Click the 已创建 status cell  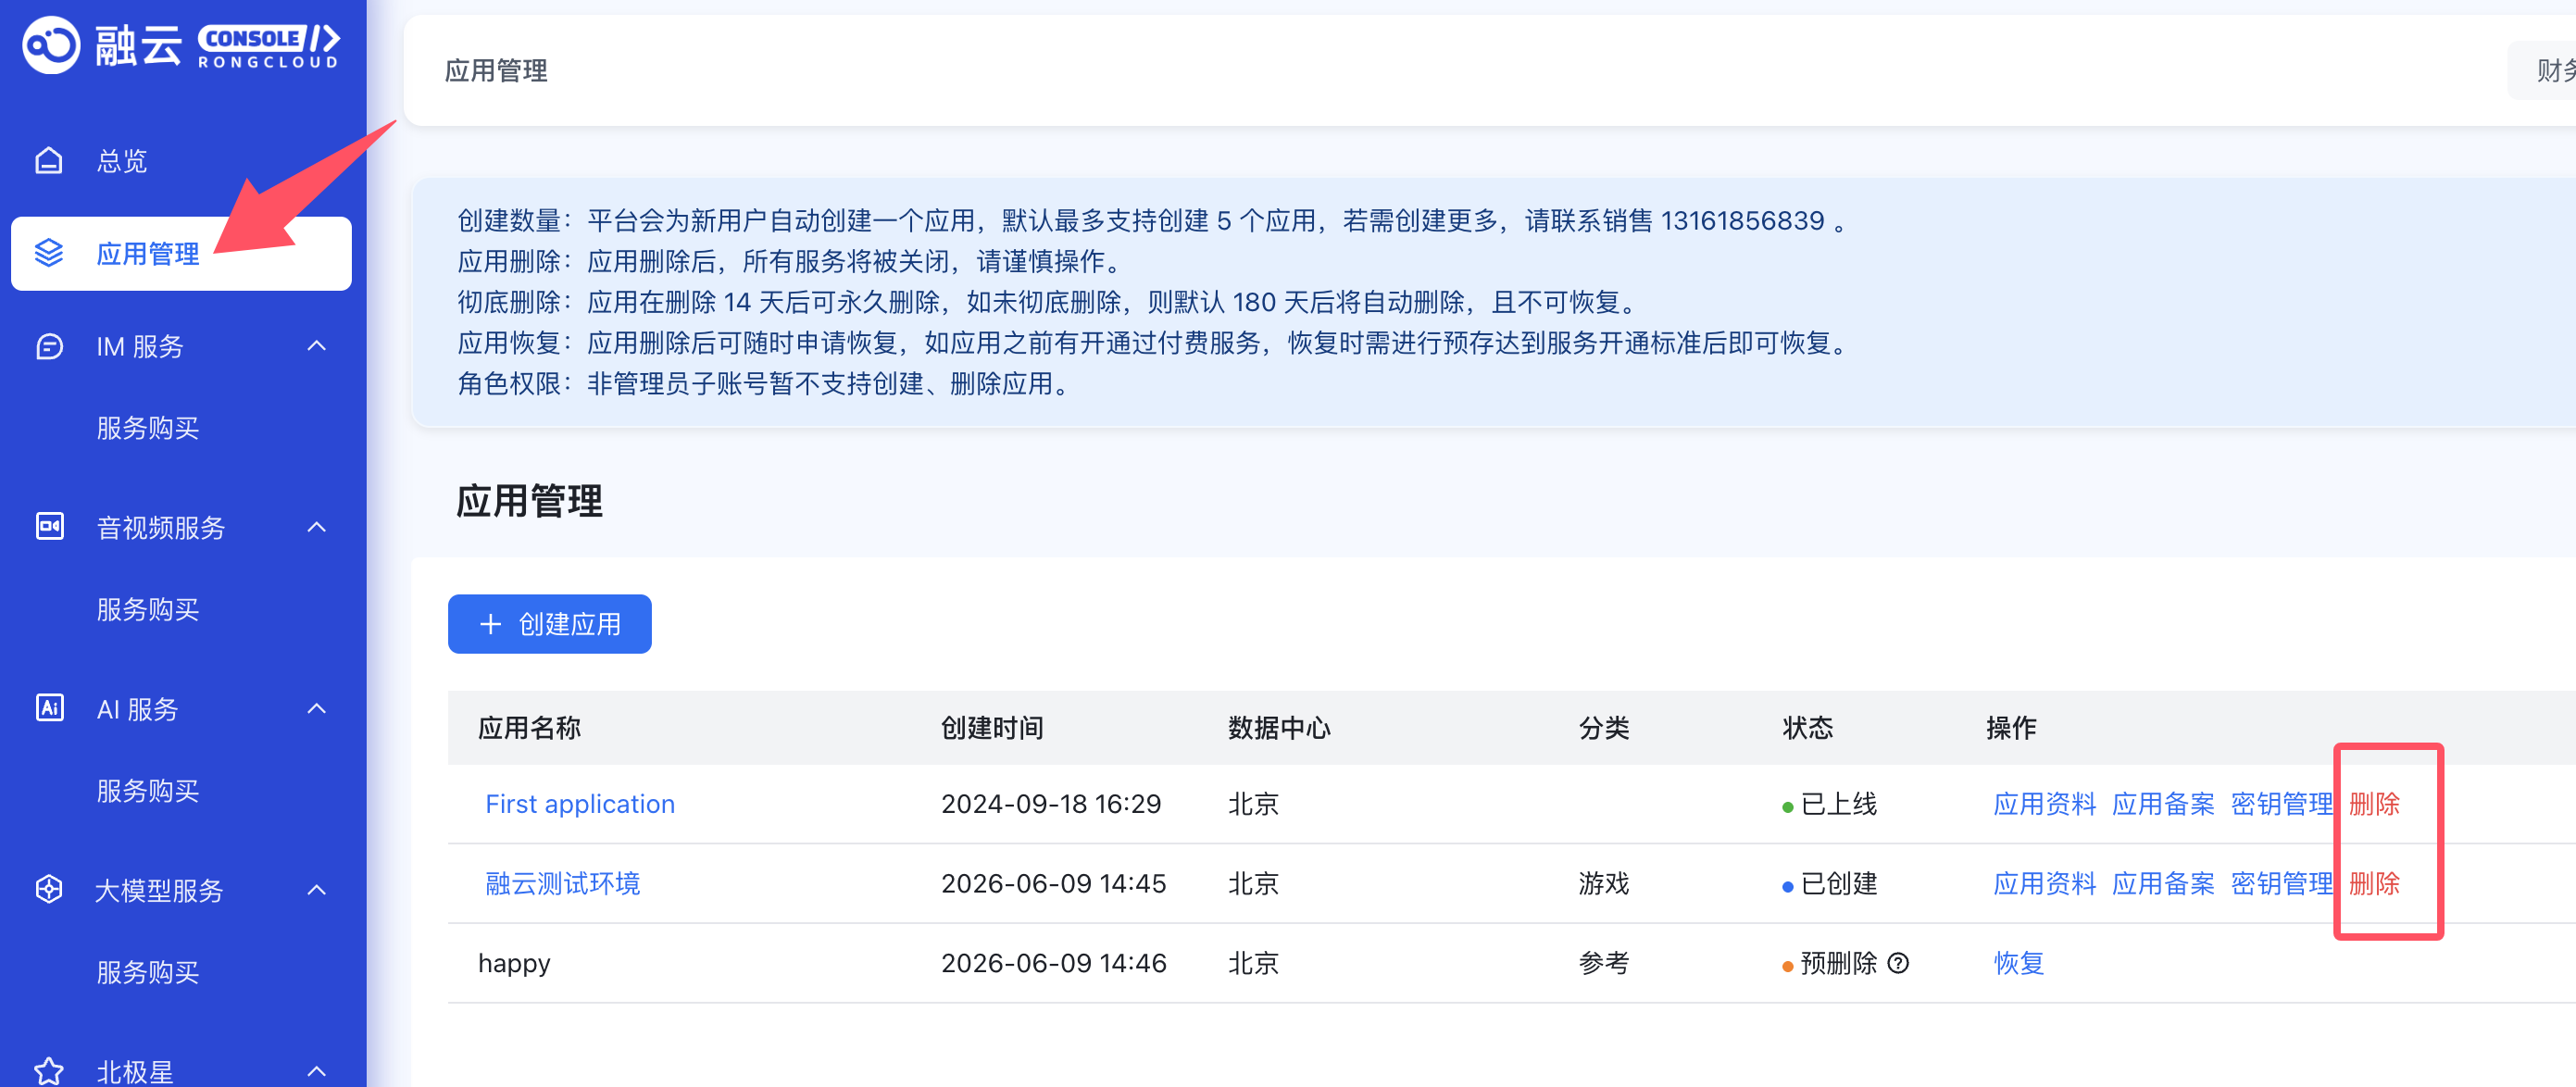tap(1829, 883)
